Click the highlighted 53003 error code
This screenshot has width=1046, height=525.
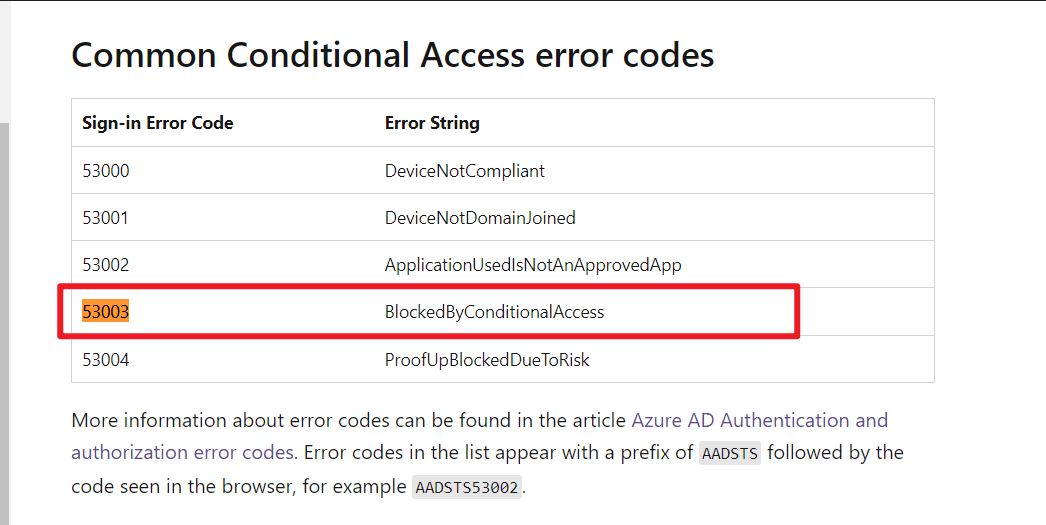[105, 312]
